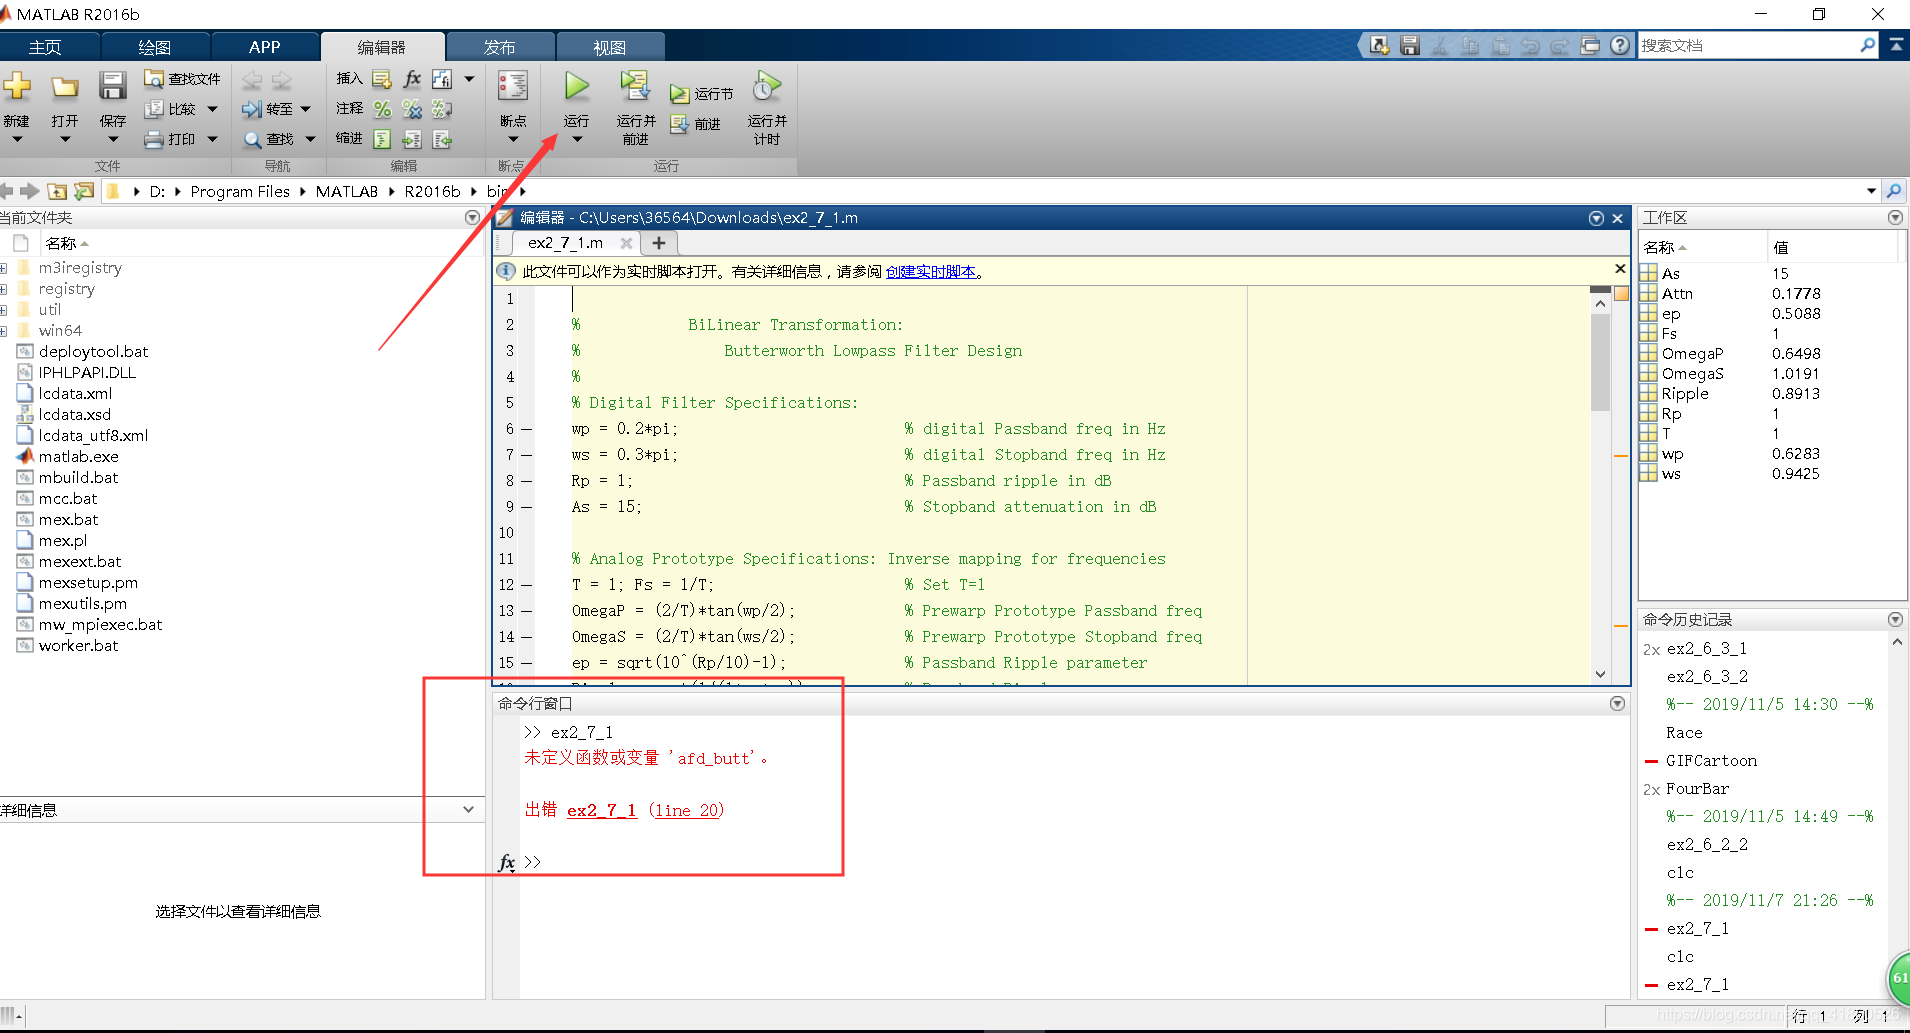1910x1033 pixels.
Task: Switch to the Publish (发布) tab
Action: tap(500, 47)
